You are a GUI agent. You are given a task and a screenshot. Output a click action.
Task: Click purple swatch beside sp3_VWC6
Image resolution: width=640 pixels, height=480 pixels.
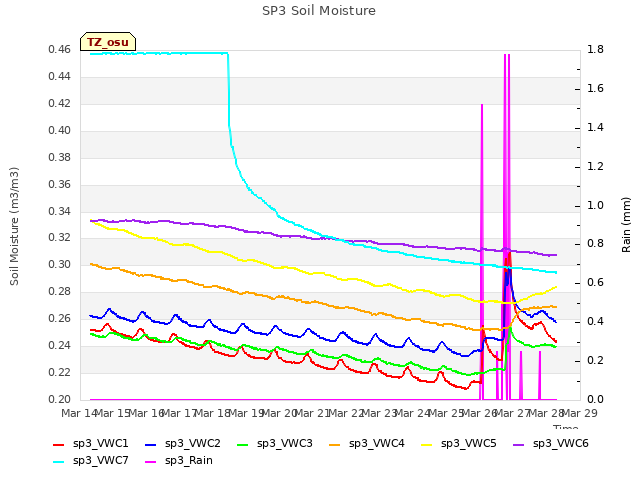[x=518, y=444]
